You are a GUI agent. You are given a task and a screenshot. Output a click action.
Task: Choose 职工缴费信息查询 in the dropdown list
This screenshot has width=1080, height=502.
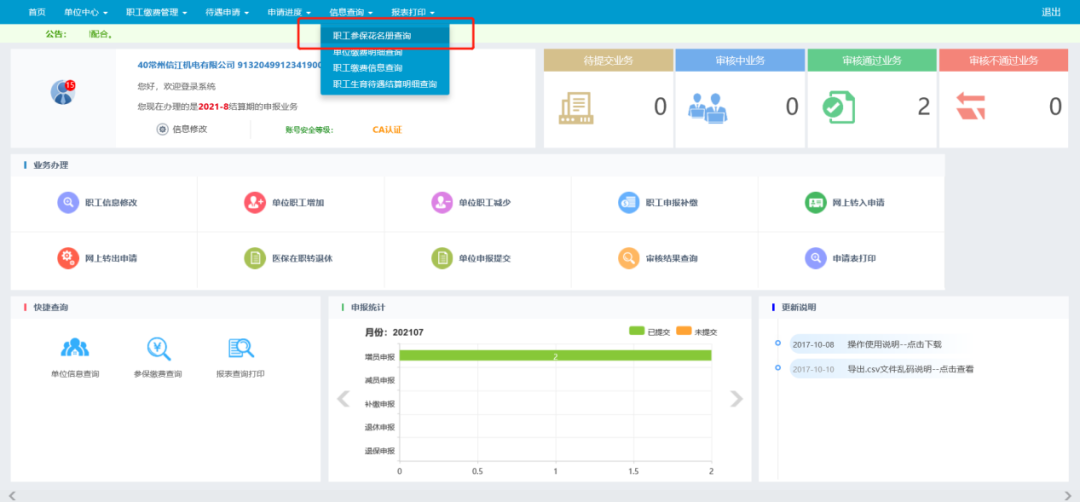click(368, 68)
